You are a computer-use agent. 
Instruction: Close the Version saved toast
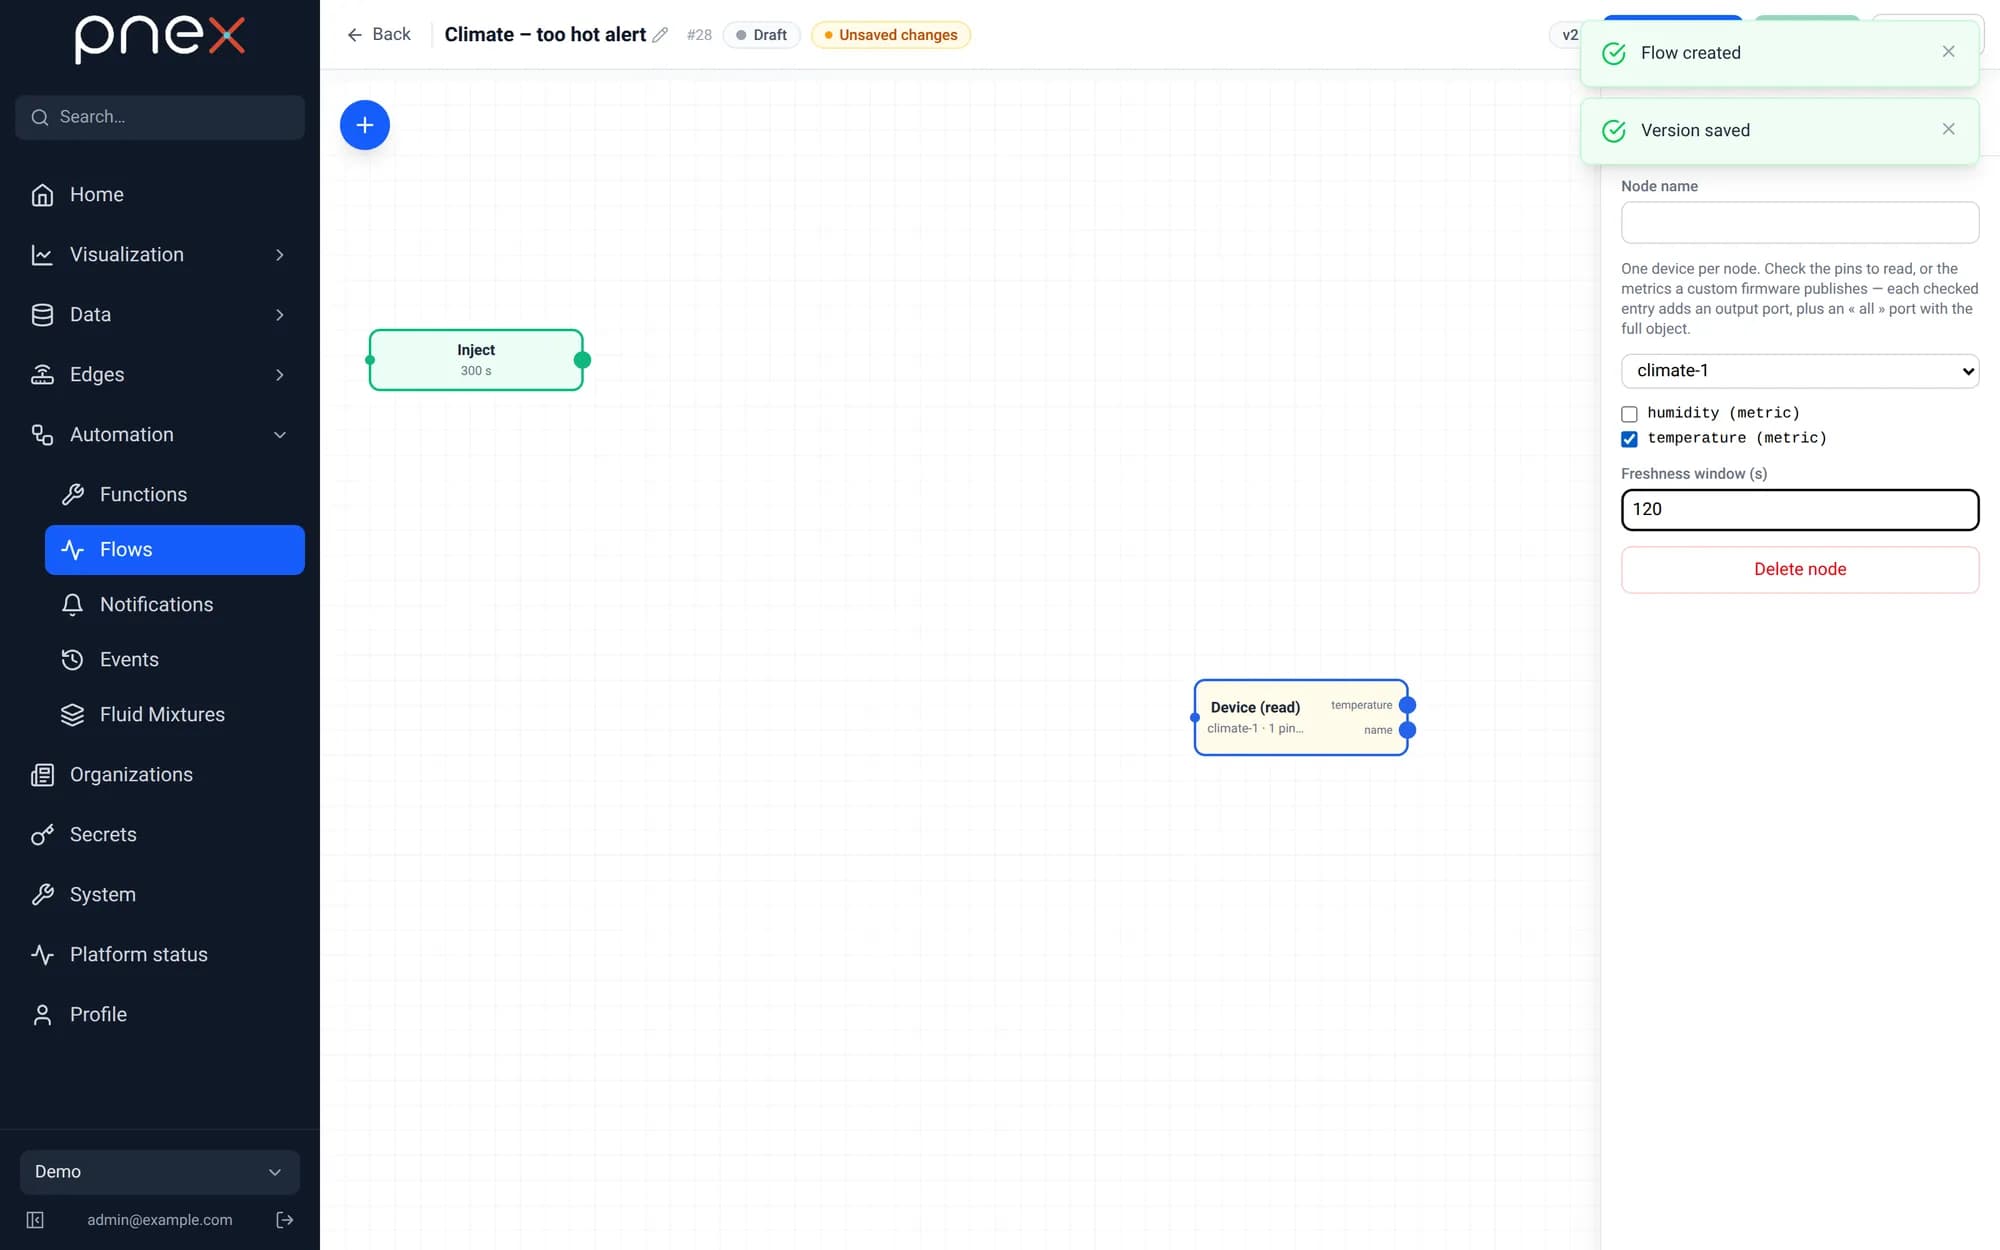click(1948, 129)
